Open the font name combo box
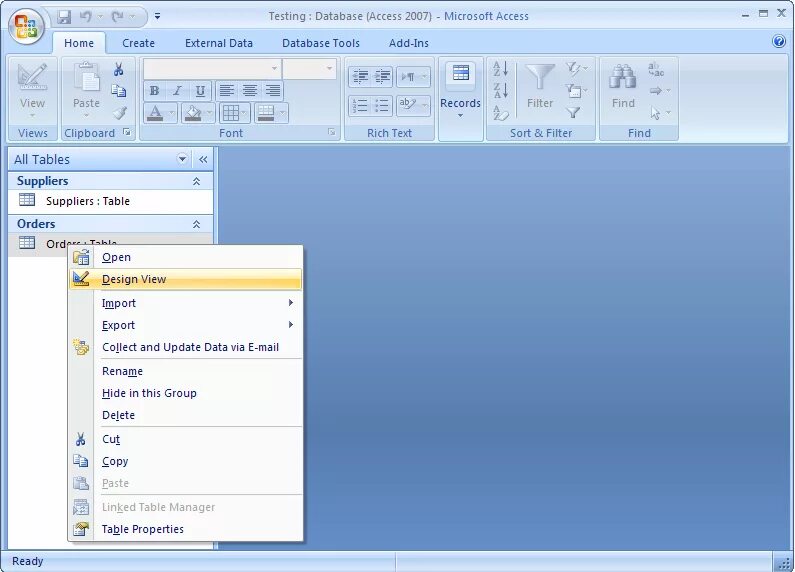The width and height of the screenshot is (795, 572). (x=212, y=68)
